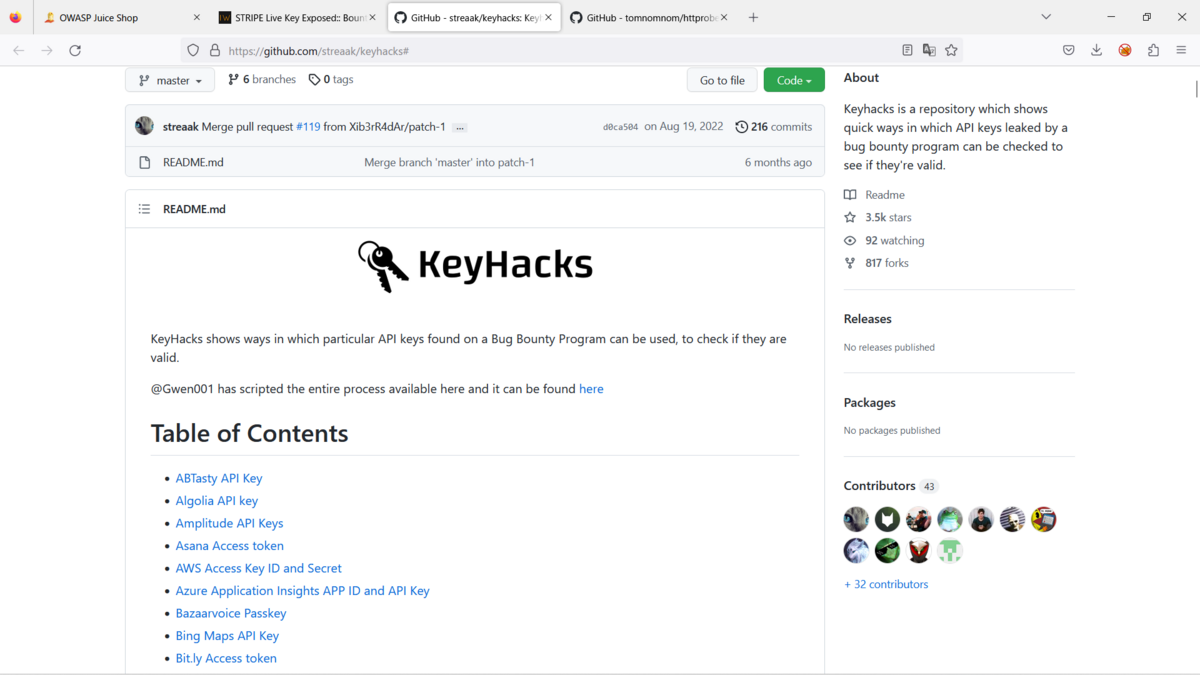Click the Readme book icon in About

pos(851,194)
